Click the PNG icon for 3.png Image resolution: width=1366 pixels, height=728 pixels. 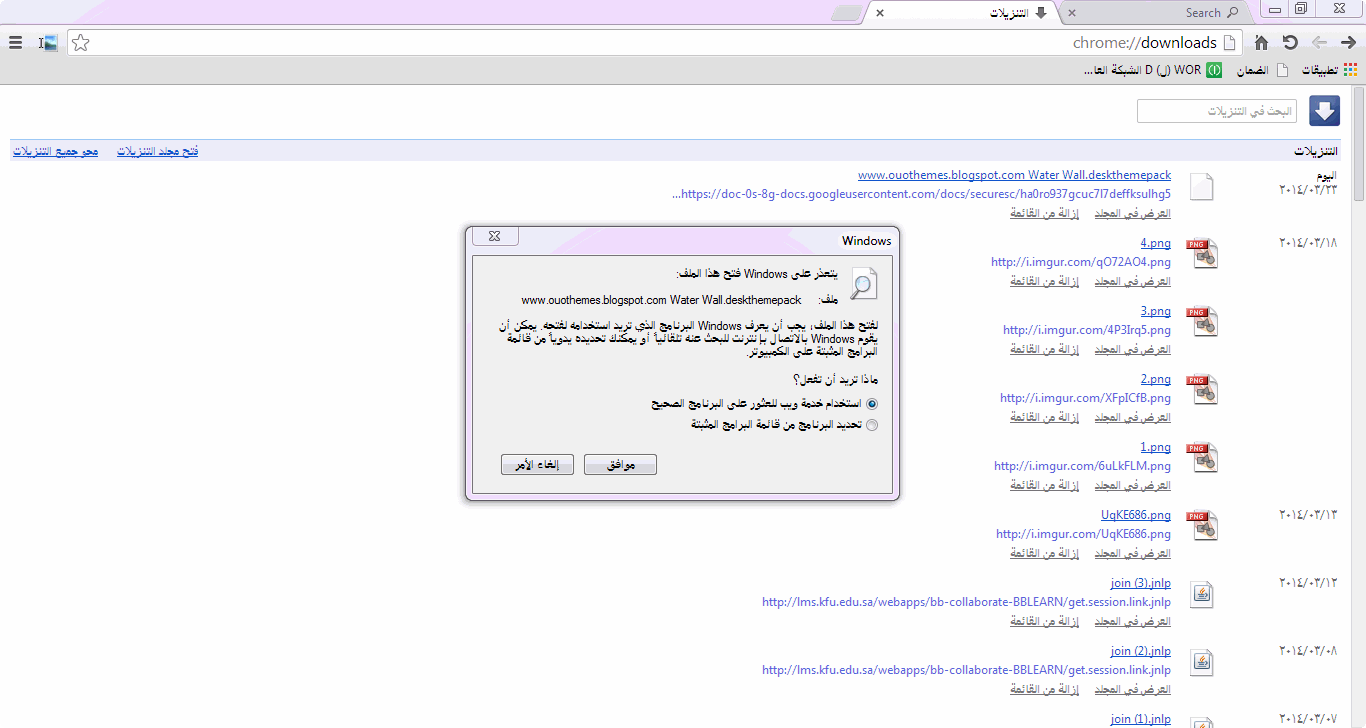point(1201,322)
